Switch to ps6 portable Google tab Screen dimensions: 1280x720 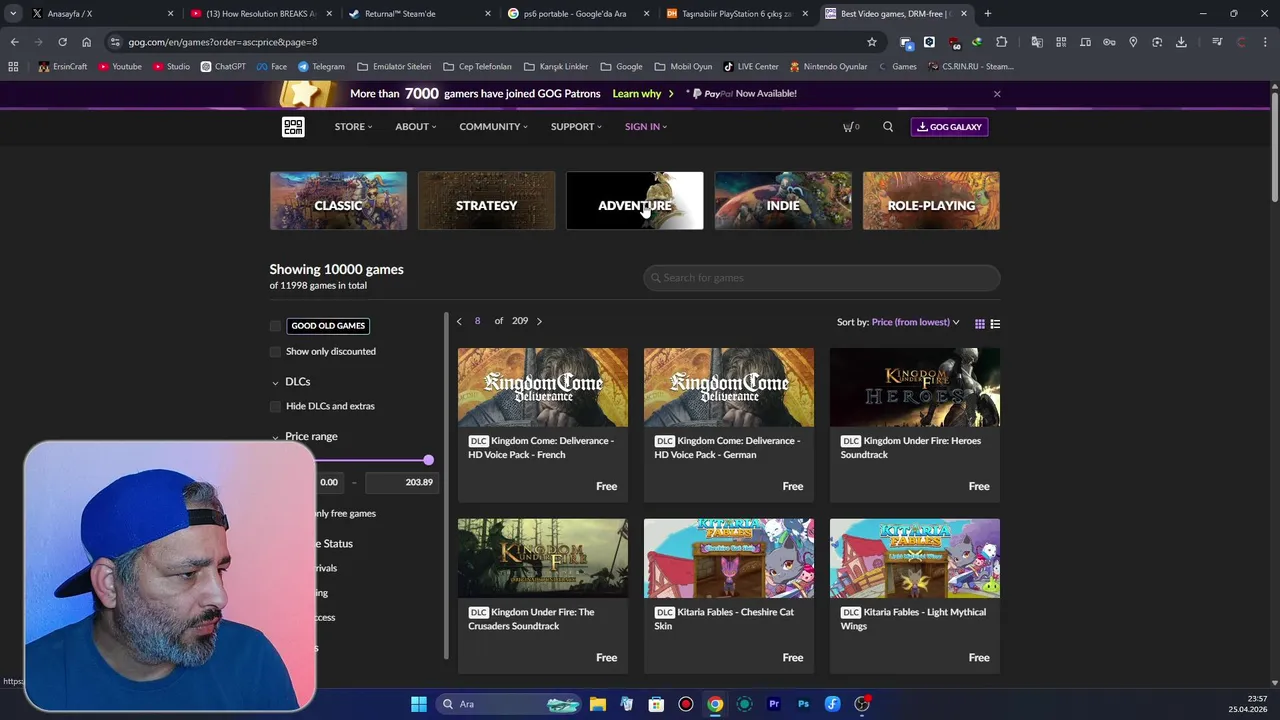(x=578, y=14)
